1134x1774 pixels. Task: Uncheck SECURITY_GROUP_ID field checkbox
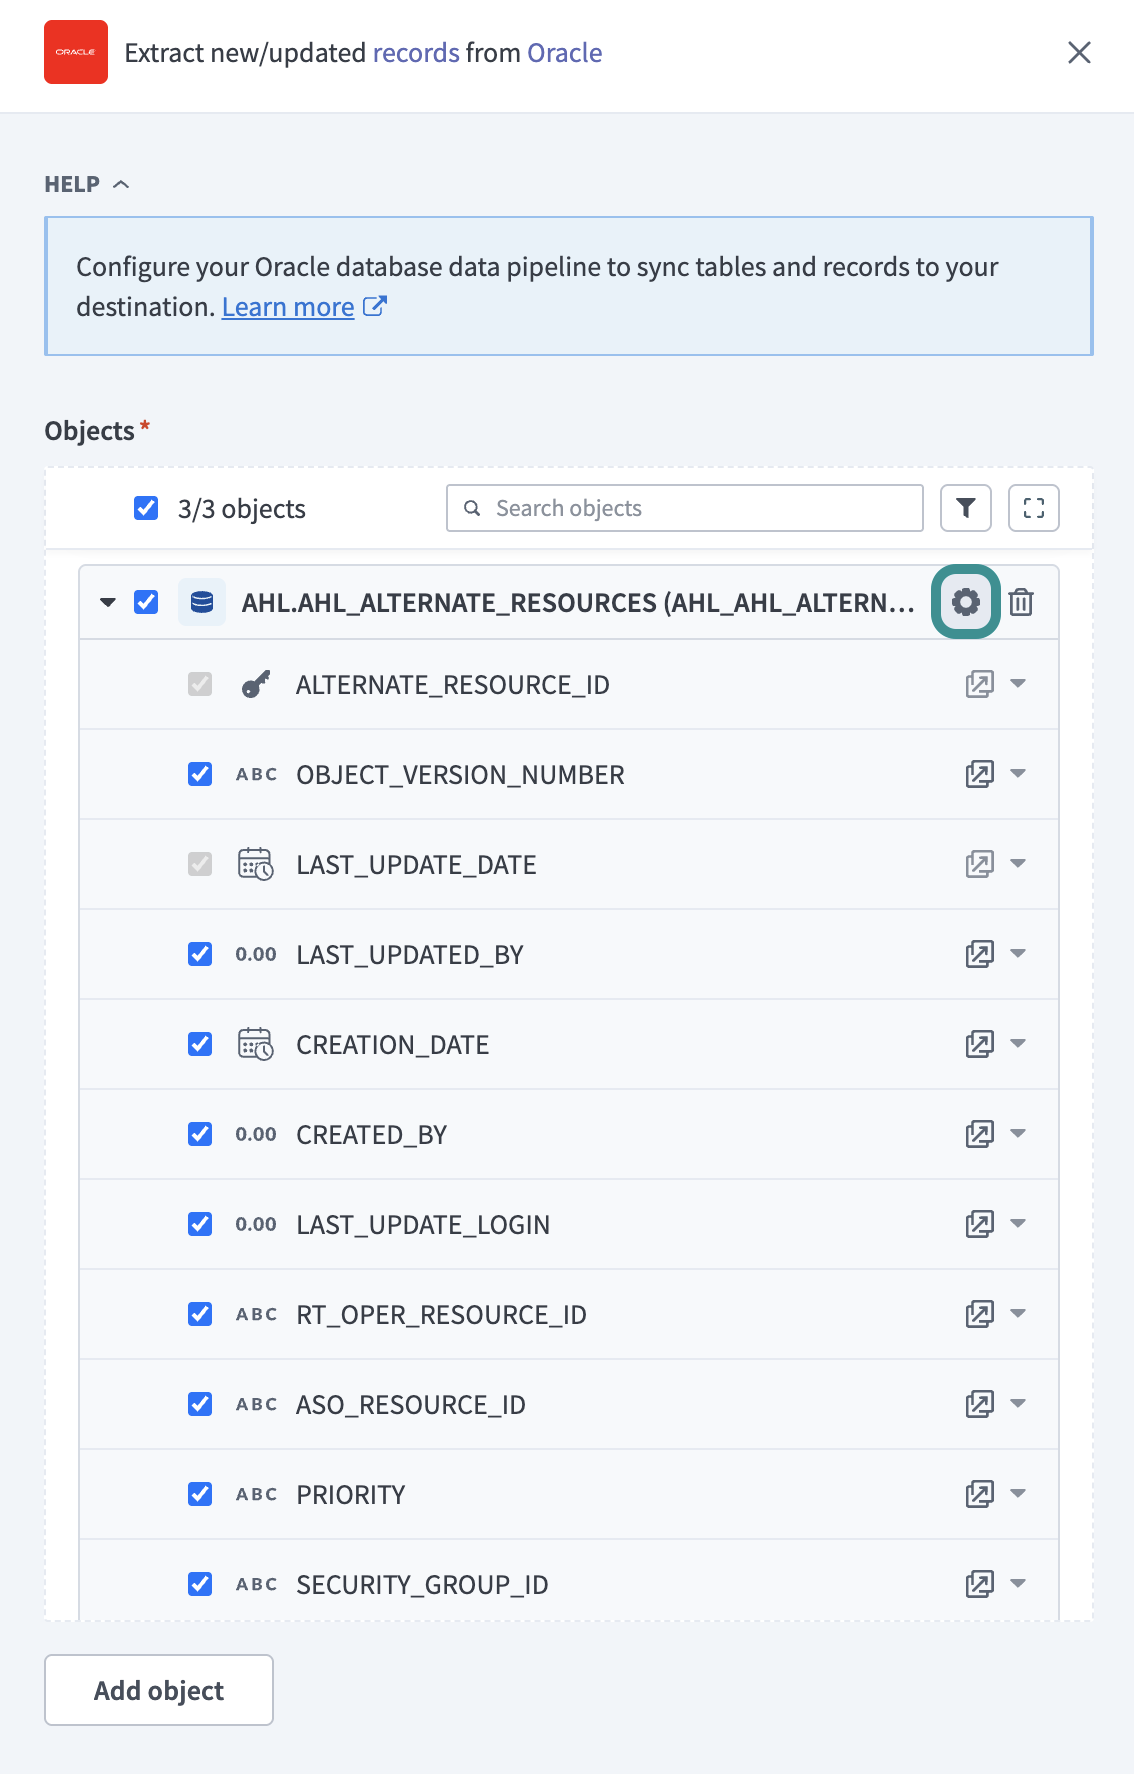(200, 1584)
